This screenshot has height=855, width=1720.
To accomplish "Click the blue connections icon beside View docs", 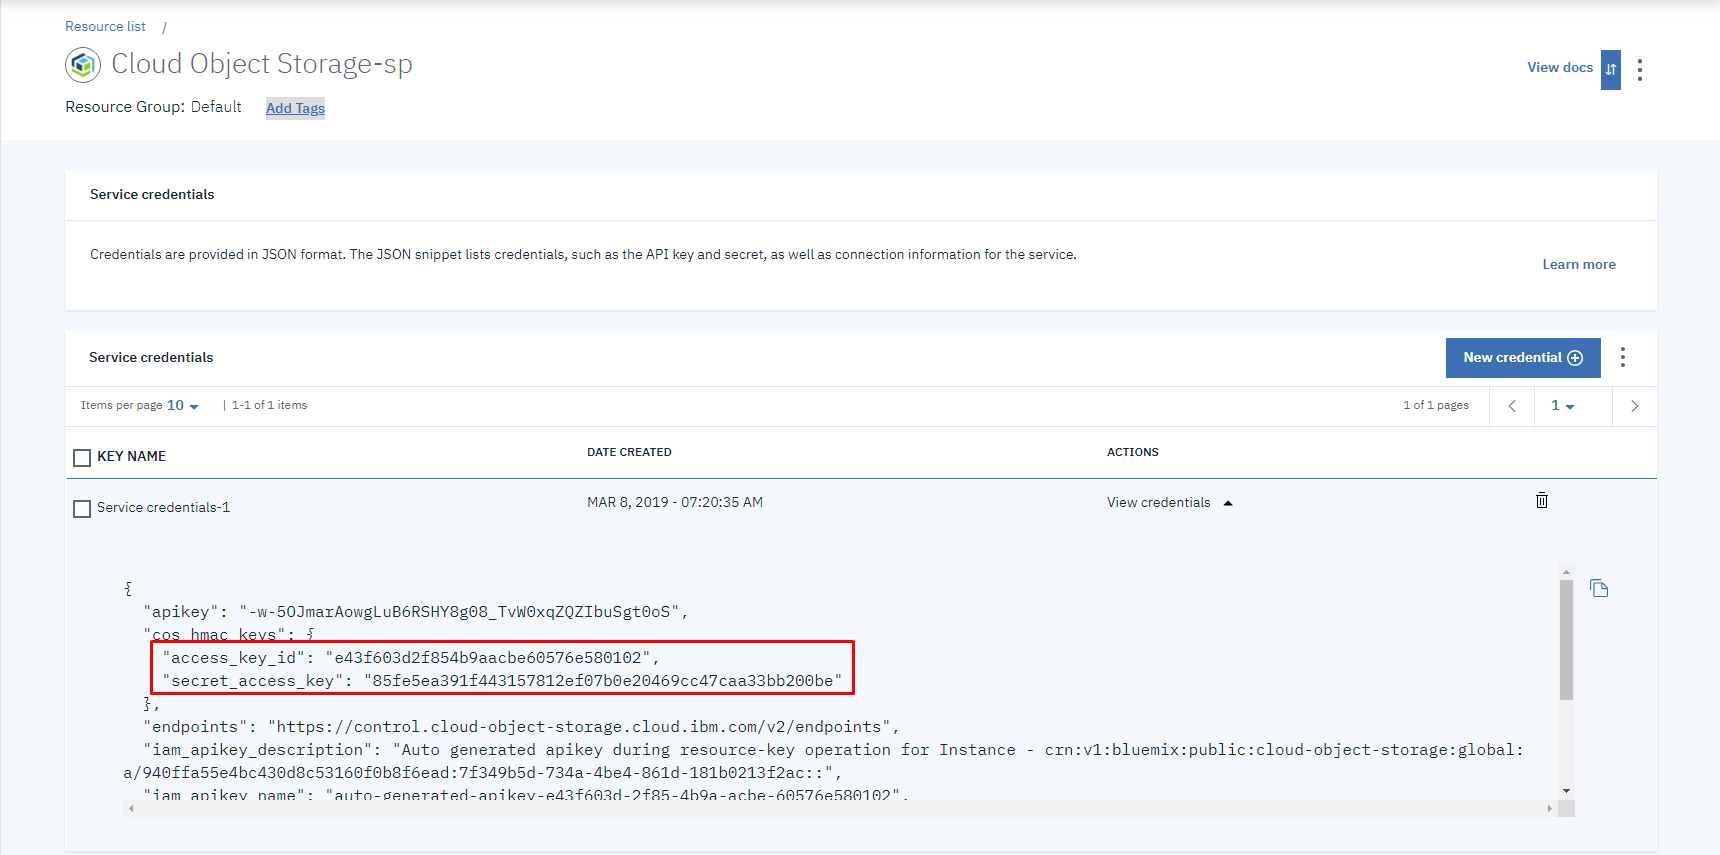I will click(1610, 69).
